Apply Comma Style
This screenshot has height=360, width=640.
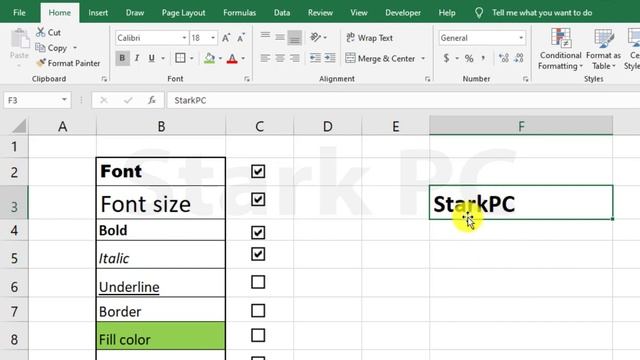(484, 58)
